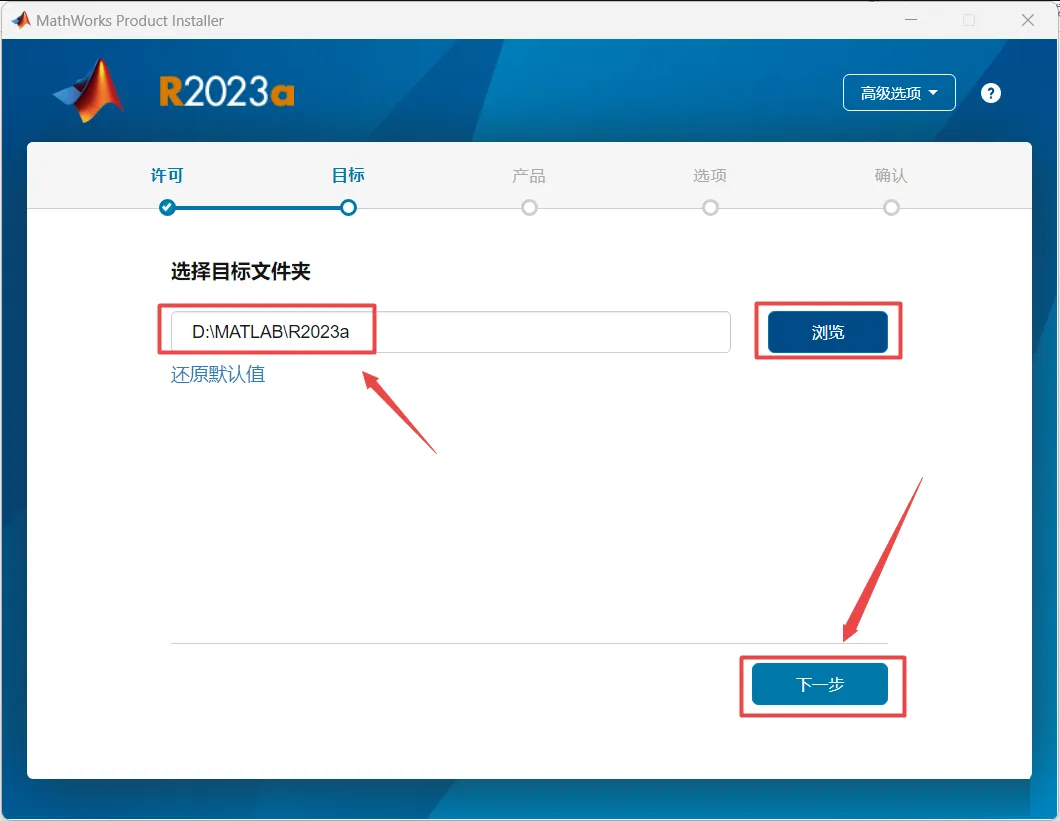Go to the 许可 step

(x=167, y=176)
